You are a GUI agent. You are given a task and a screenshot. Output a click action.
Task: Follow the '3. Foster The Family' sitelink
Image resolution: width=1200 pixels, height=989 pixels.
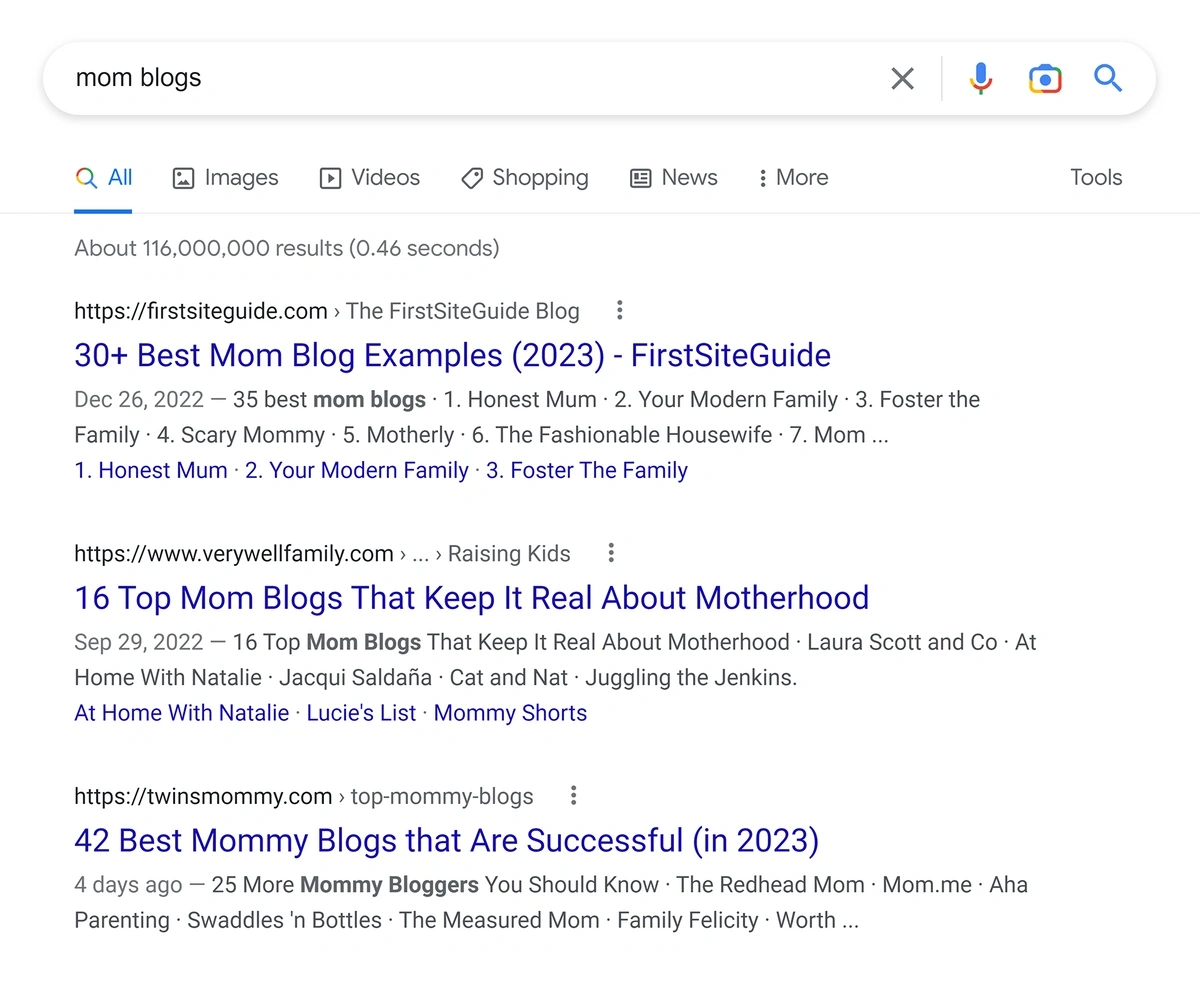[587, 470]
